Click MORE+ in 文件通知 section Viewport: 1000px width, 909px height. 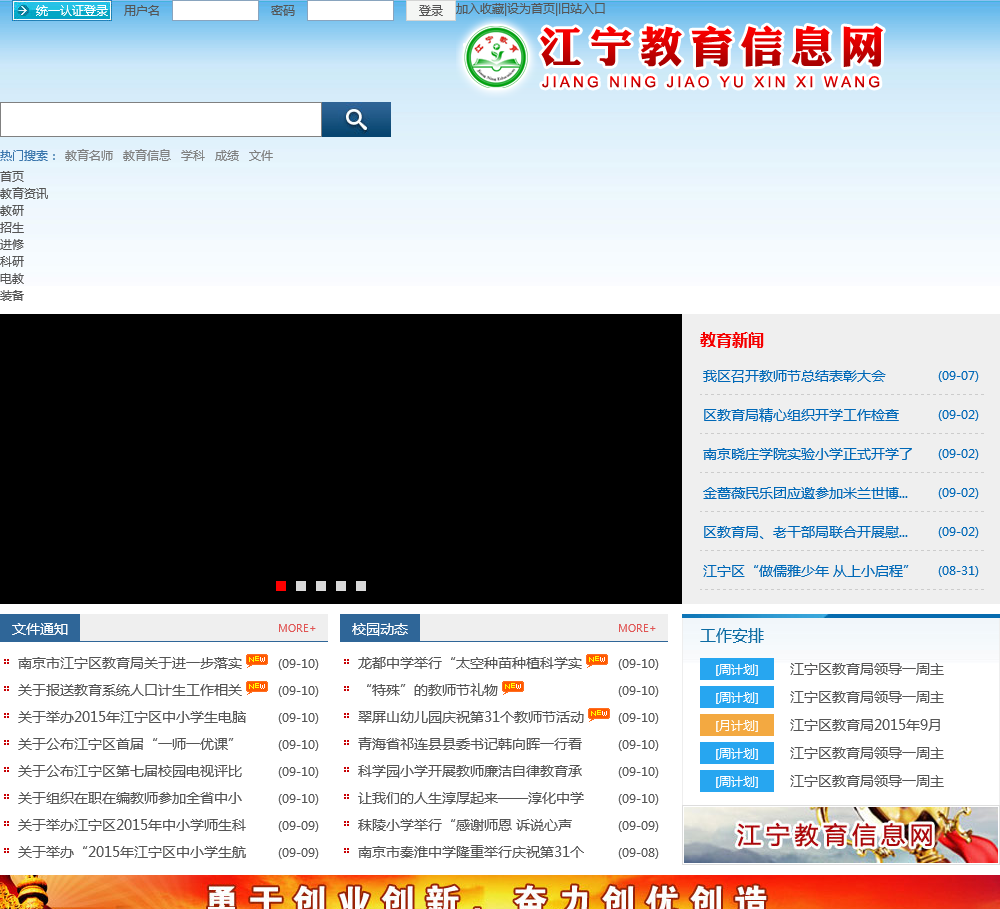(297, 628)
